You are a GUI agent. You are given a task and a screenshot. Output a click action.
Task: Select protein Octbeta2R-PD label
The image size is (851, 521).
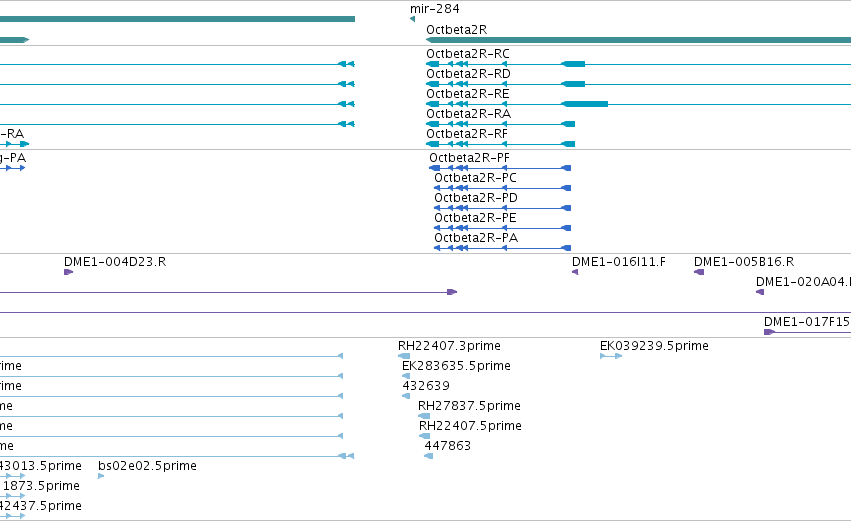point(476,198)
